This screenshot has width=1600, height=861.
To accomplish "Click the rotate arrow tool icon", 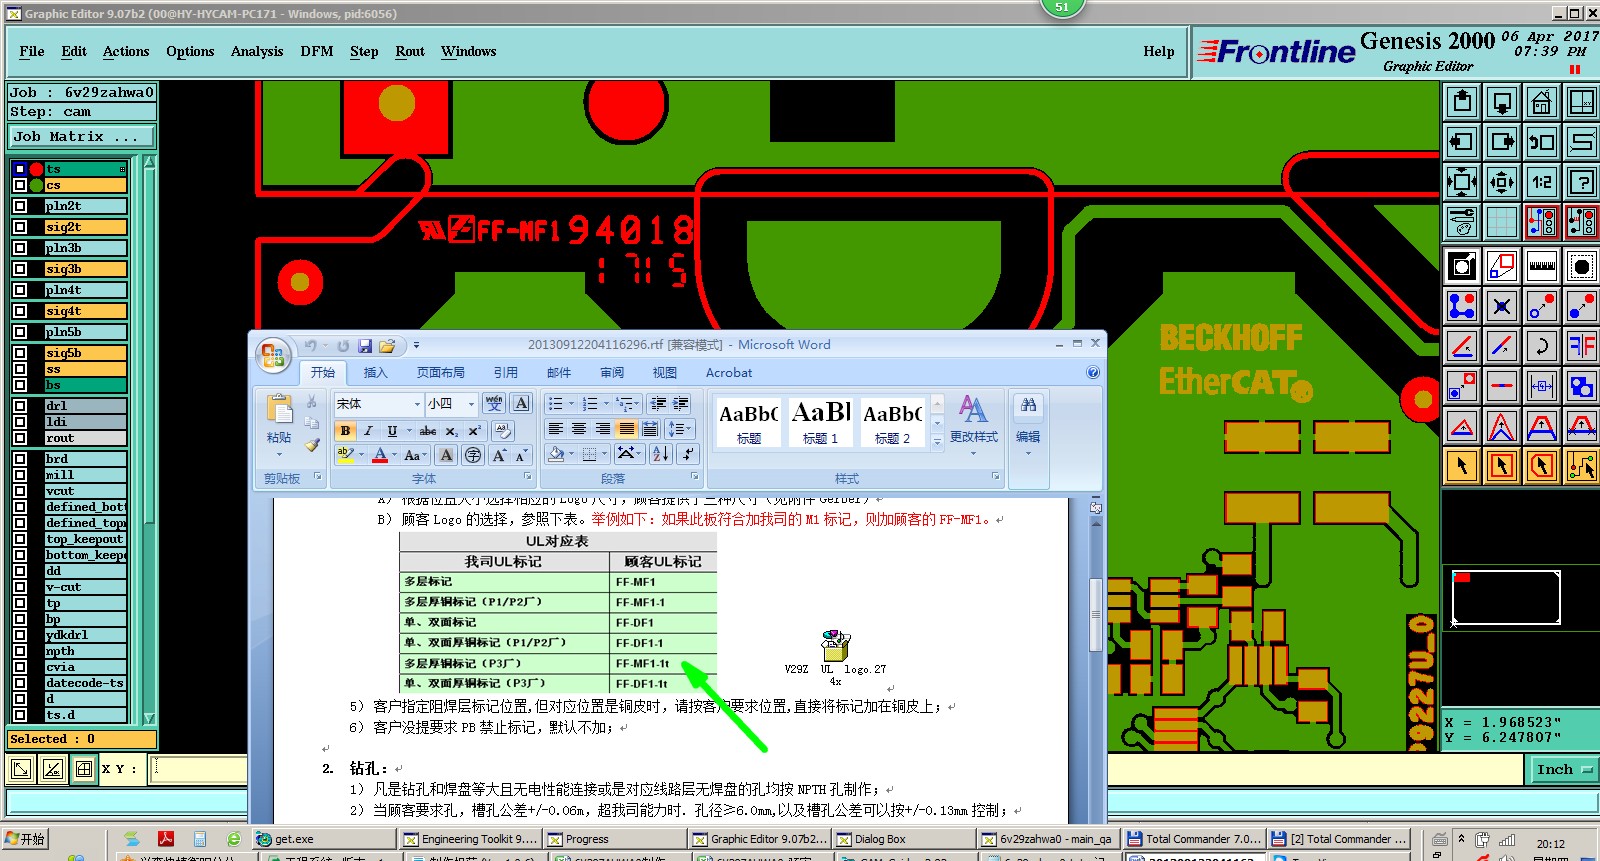I will 1542,346.
